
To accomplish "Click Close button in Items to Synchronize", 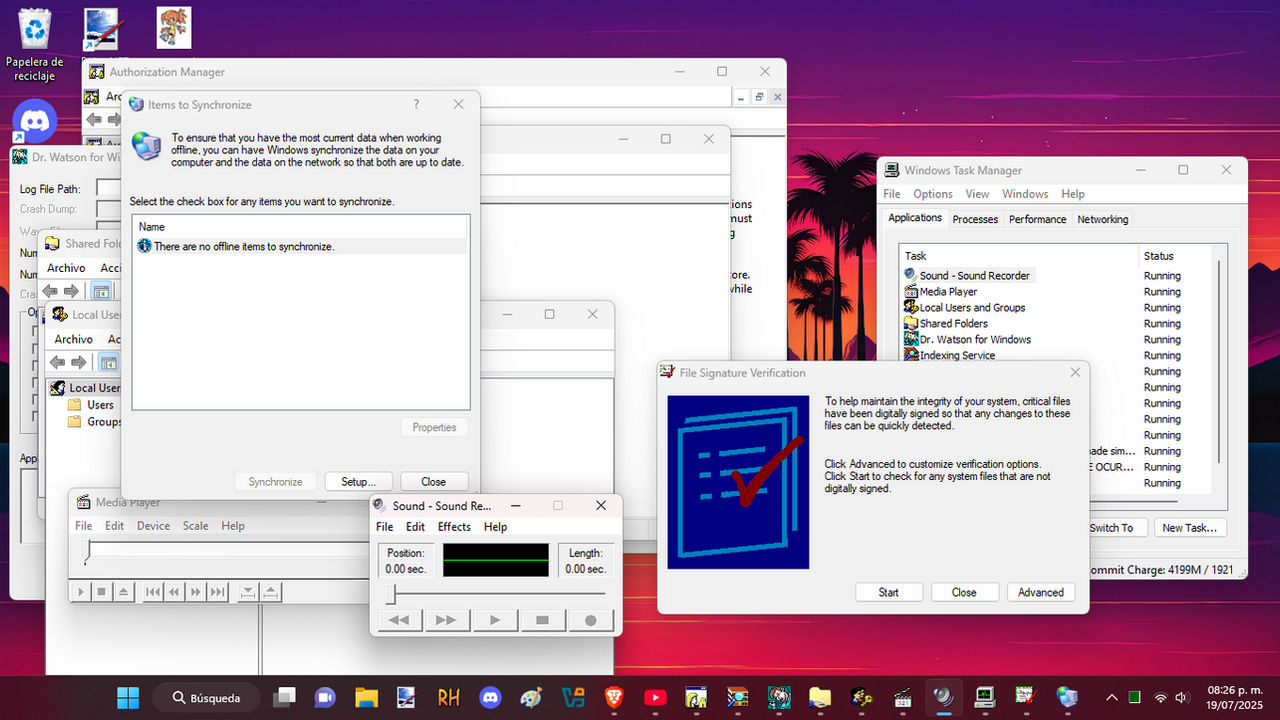I will tap(434, 481).
